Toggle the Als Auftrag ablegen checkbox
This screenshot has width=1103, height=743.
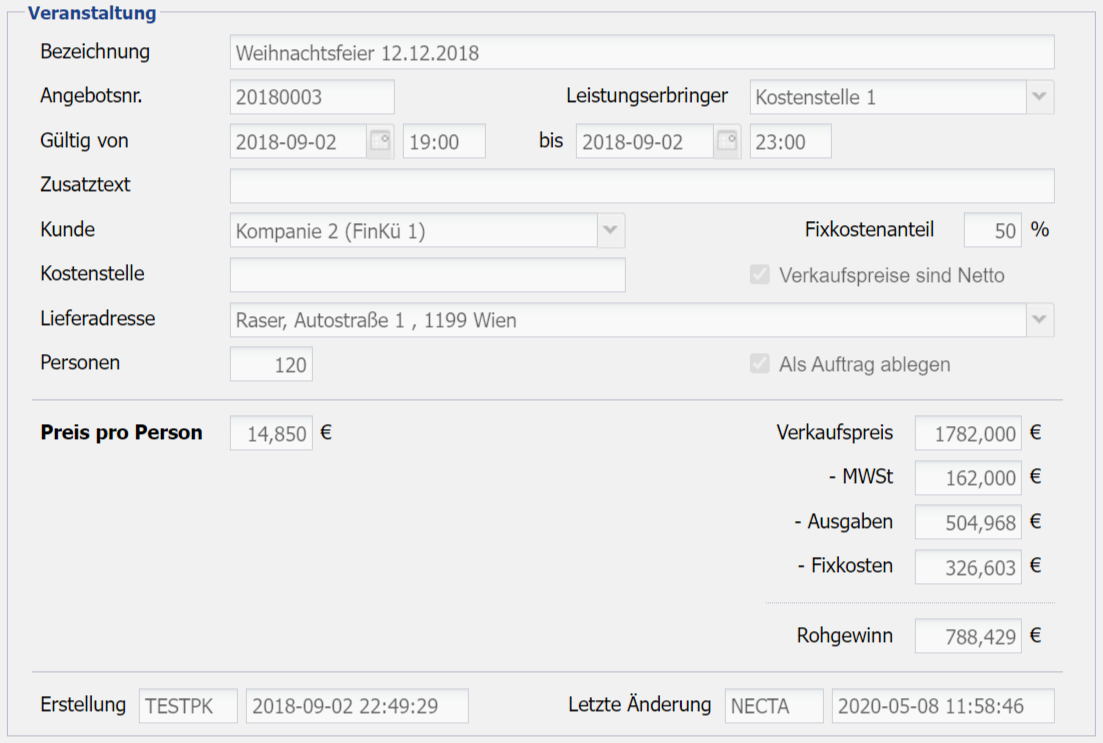[x=760, y=364]
